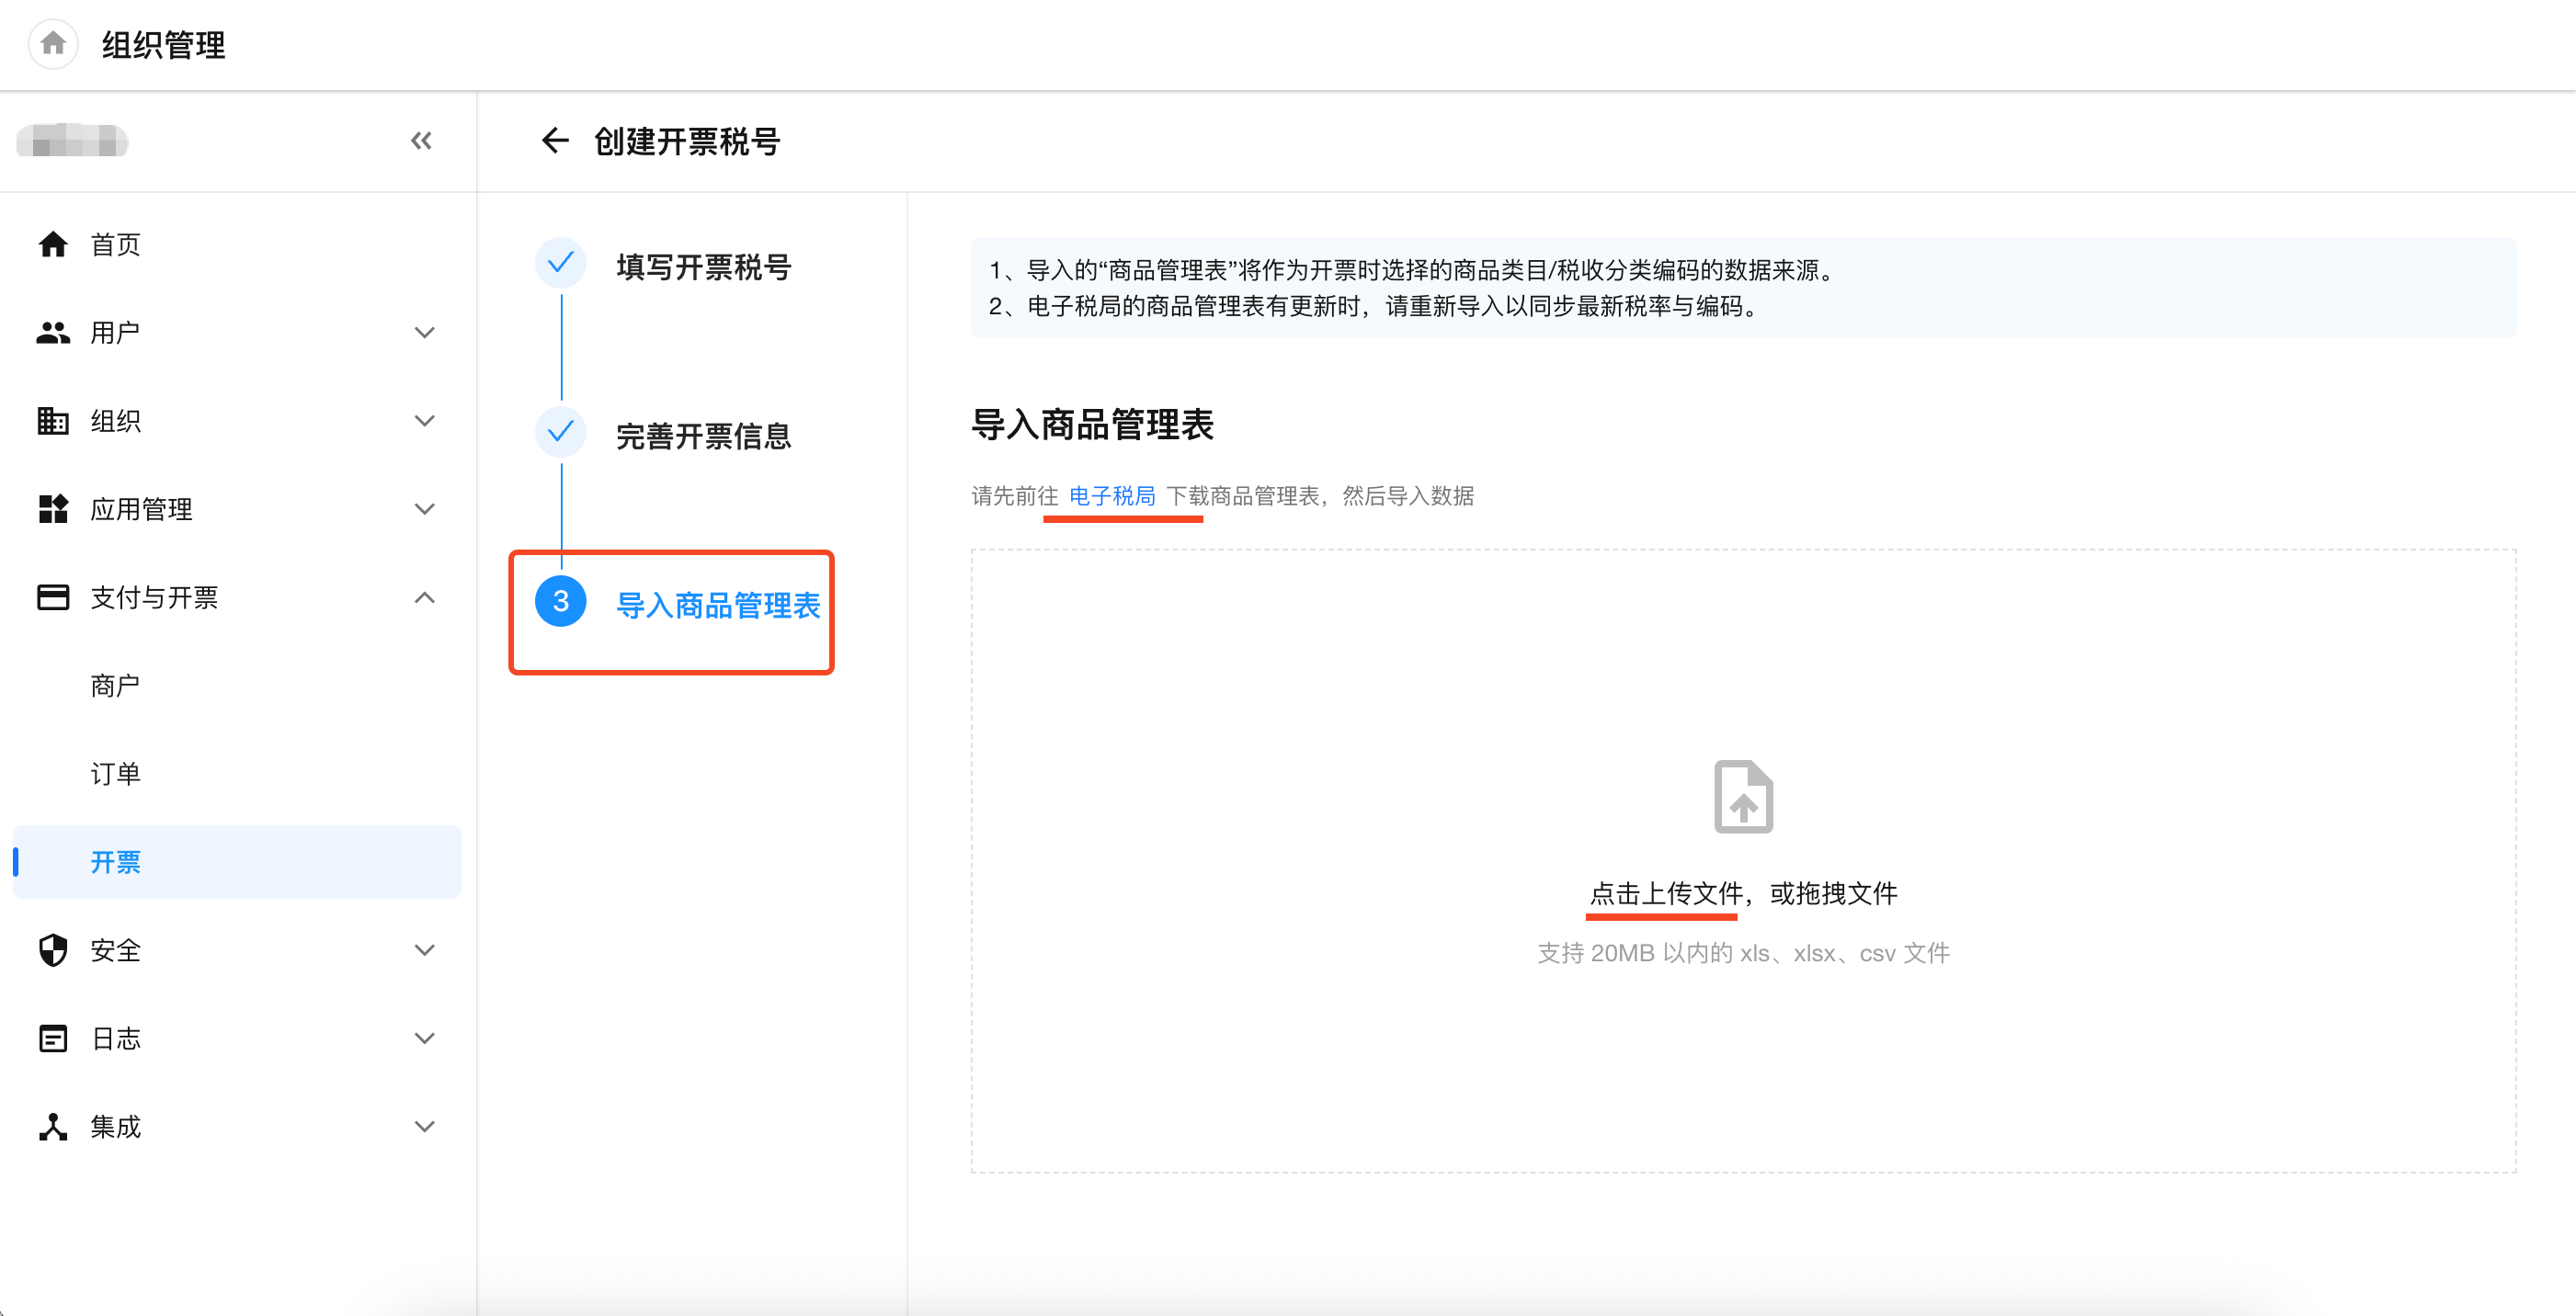Viewport: 2576px width, 1316px height.
Task: Open the 订单 submenu item
Action: pyautogui.click(x=115, y=774)
